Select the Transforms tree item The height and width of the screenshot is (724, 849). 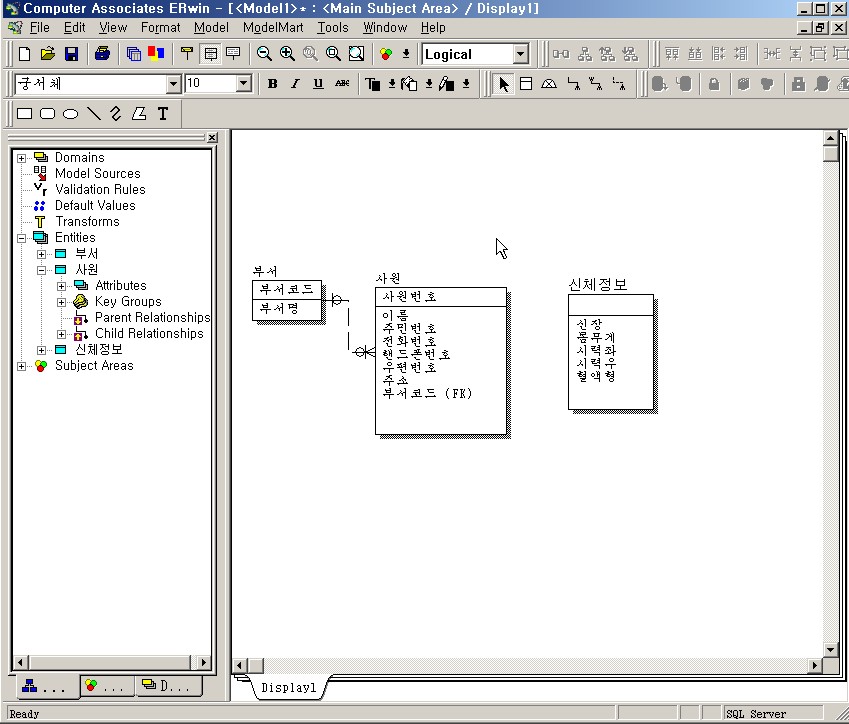point(87,221)
